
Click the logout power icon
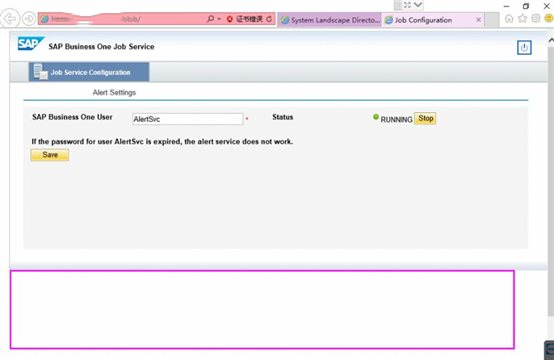tap(524, 47)
